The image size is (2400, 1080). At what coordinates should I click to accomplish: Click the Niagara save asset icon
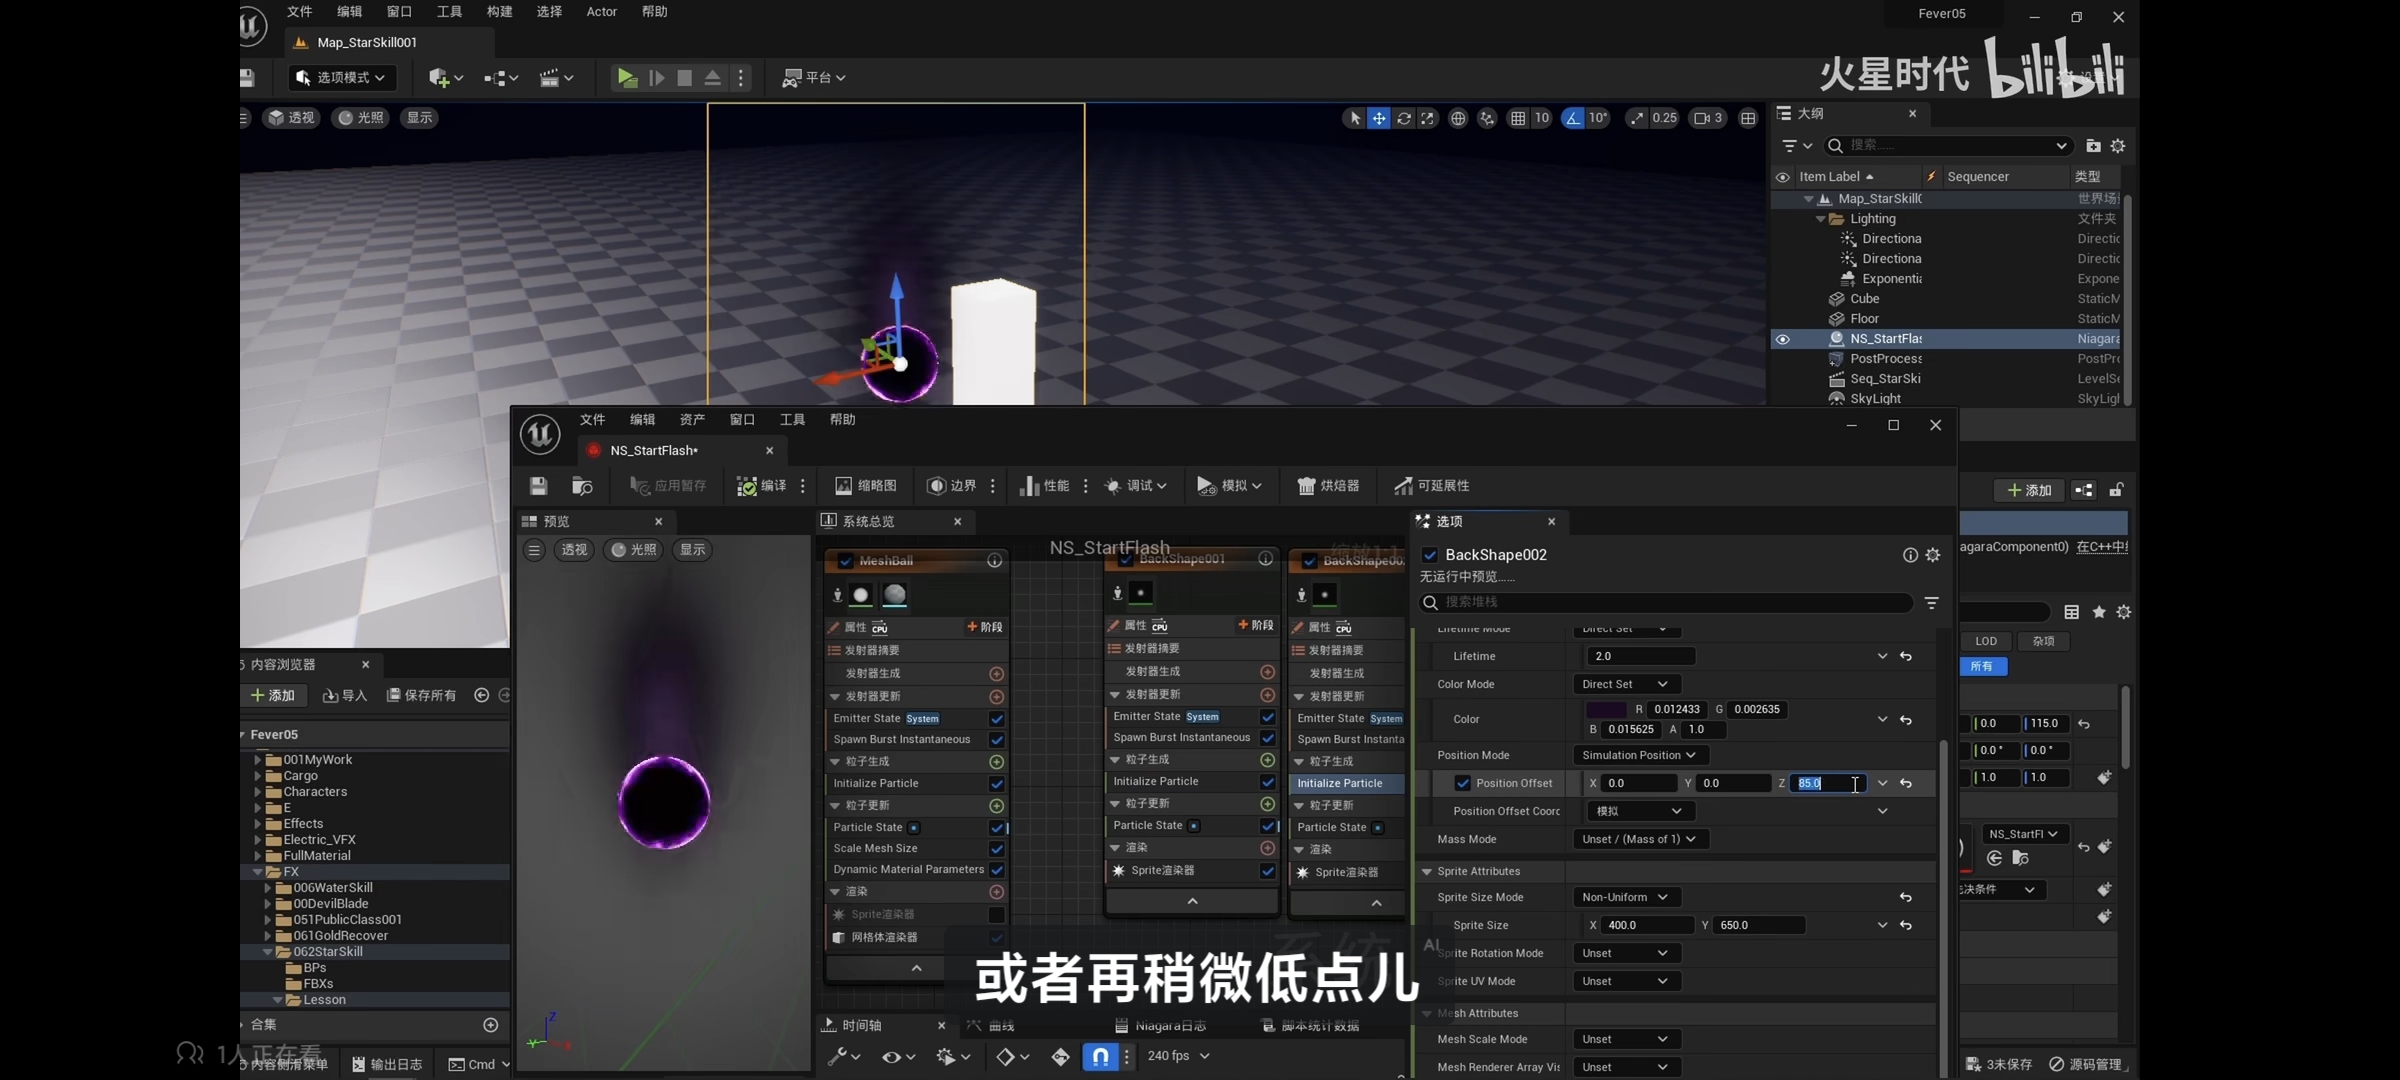click(x=538, y=486)
